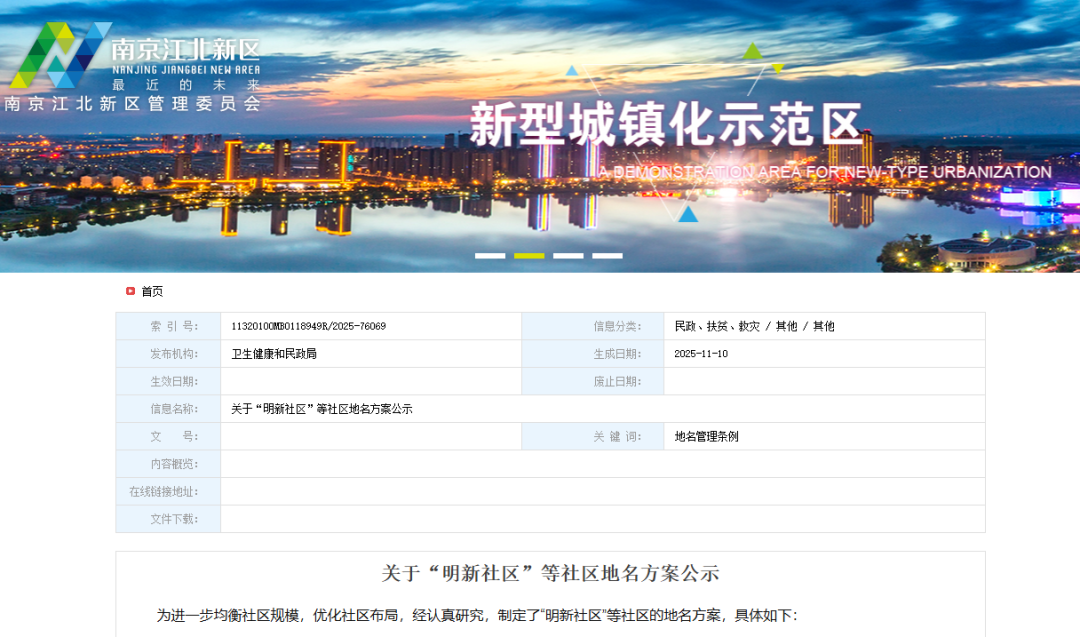This screenshot has width=1080, height=637.
Task: Click the keyword value 地名管理条例
Action: [x=706, y=437]
